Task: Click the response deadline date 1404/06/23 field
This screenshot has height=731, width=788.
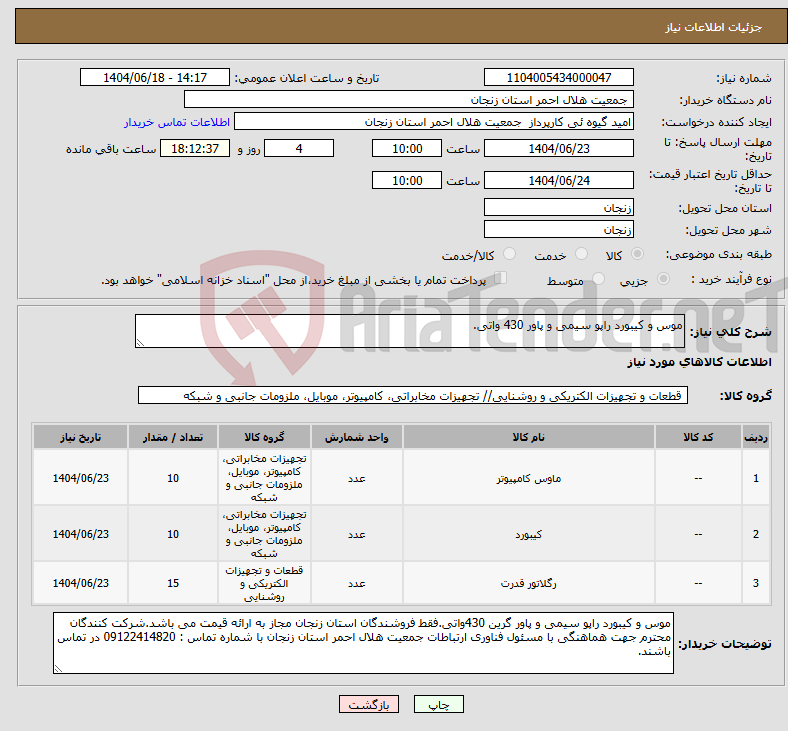Action: point(558,148)
